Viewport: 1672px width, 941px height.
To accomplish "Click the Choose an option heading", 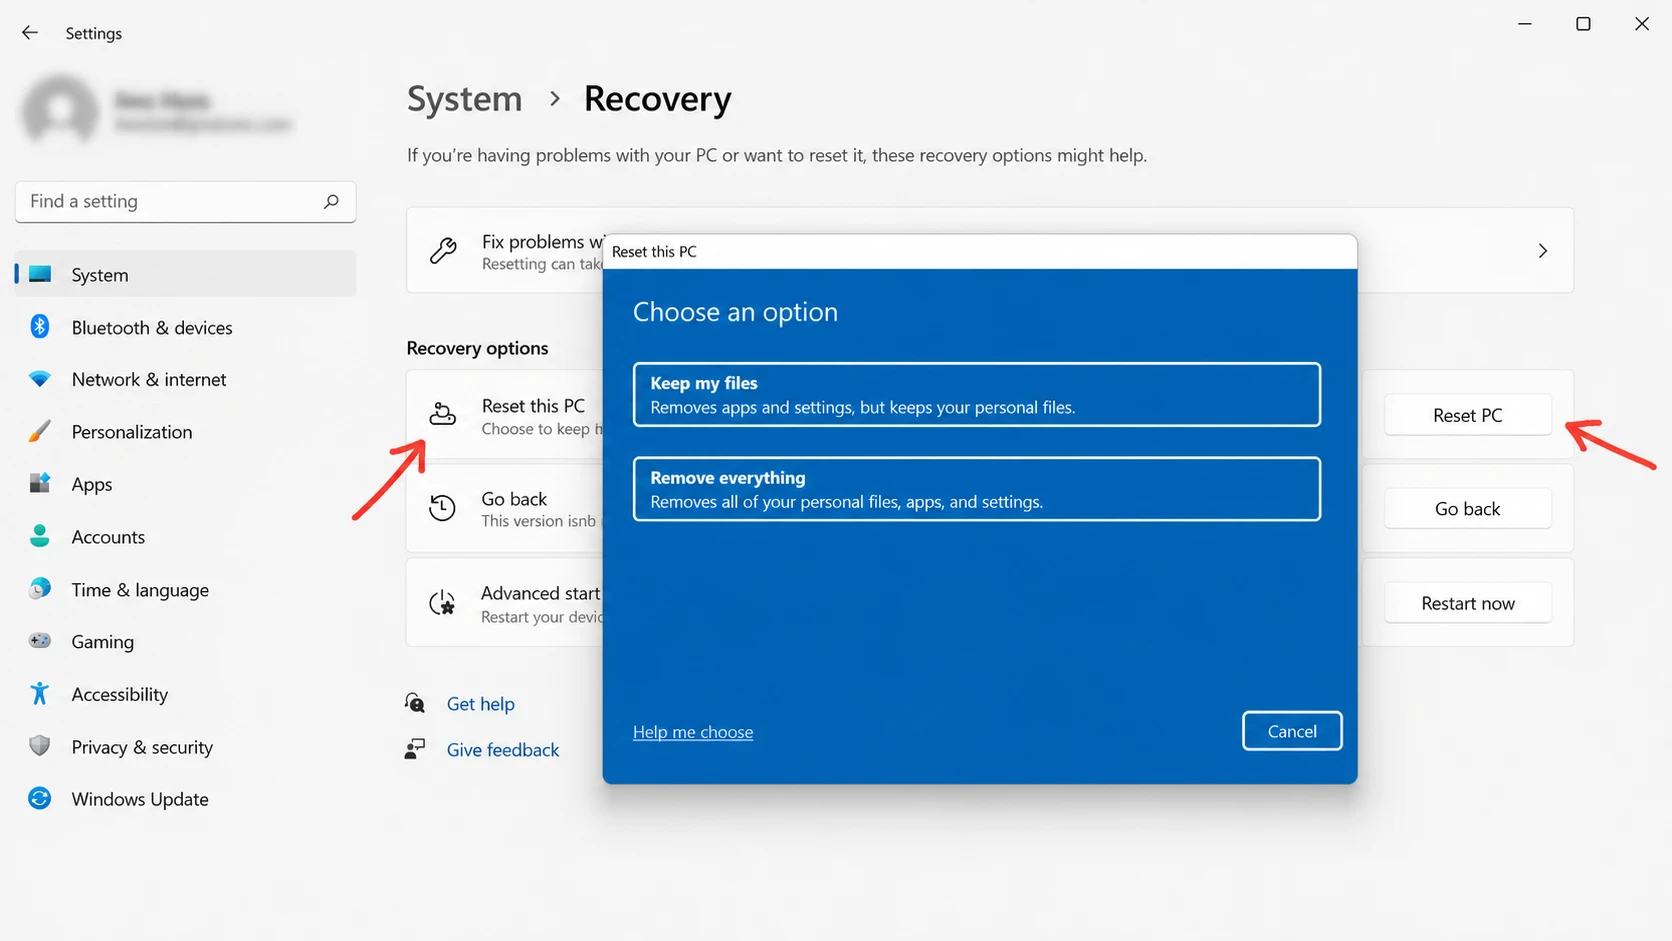I will [735, 312].
